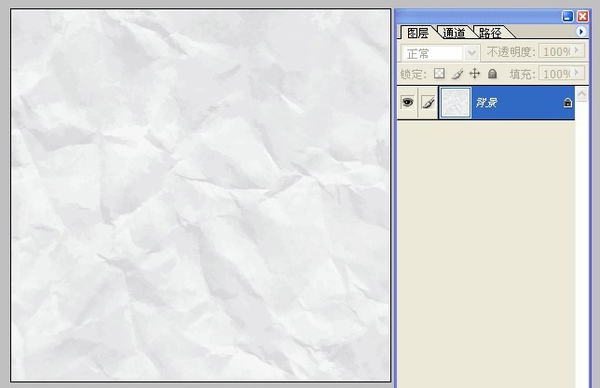Screen dimensions: 600x388
Task: Click the lock icon on 背景 layer
Action: click(x=568, y=103)
